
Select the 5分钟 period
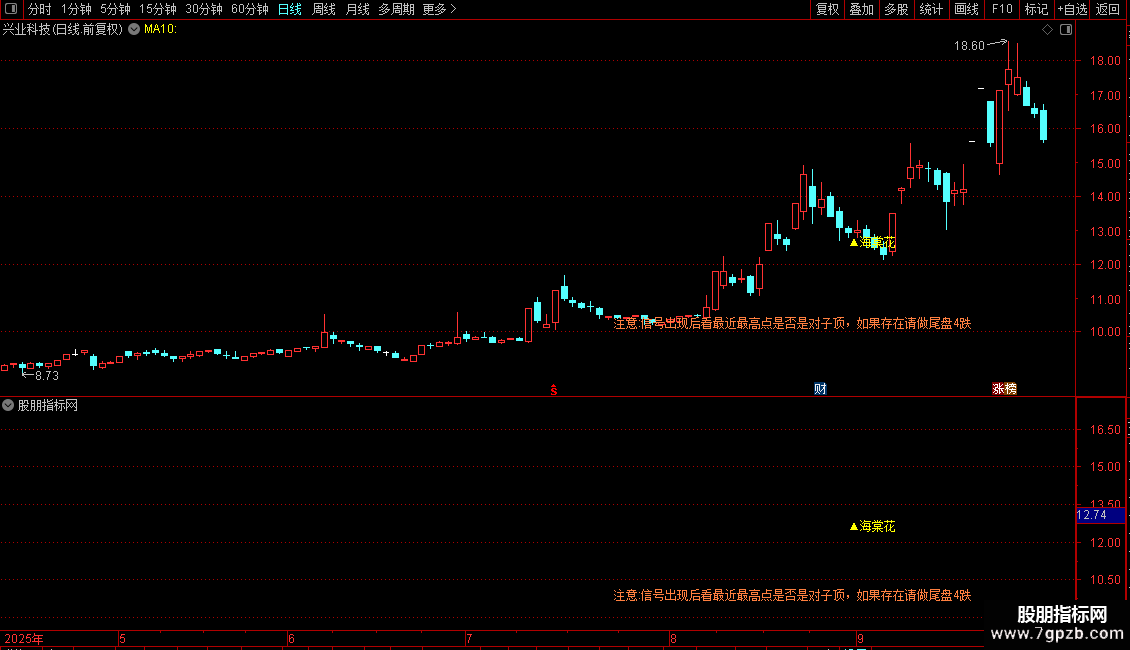point(115,9)
